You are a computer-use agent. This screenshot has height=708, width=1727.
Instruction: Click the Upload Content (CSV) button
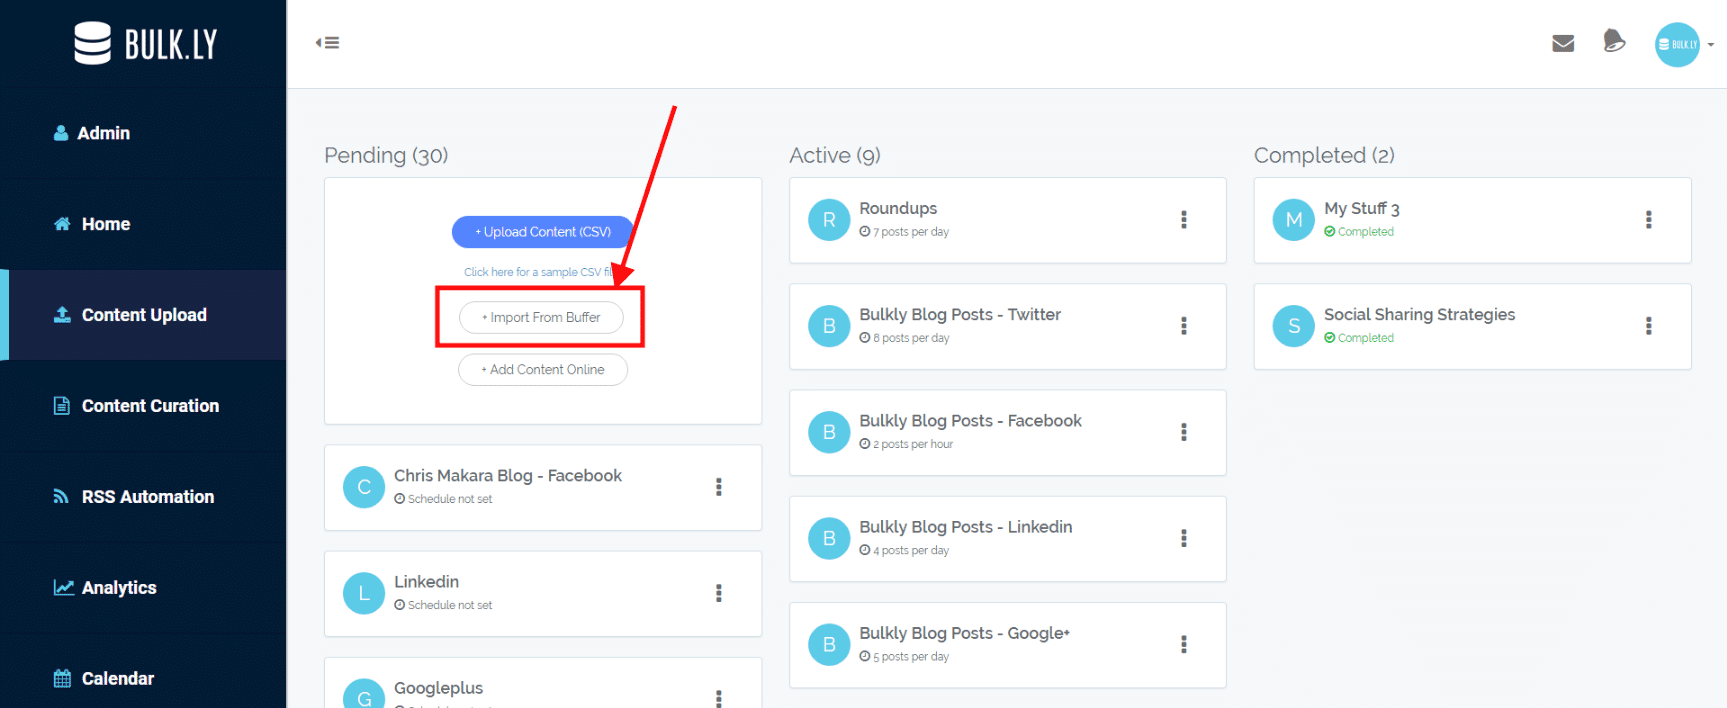pyautogui.click(x=543, y=232)
